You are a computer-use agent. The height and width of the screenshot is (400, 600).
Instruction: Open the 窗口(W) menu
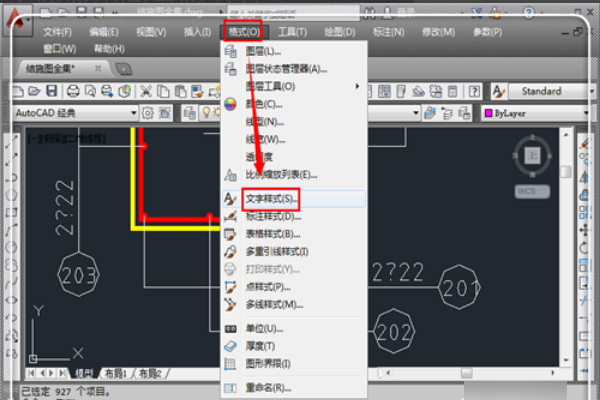point(60,49)
